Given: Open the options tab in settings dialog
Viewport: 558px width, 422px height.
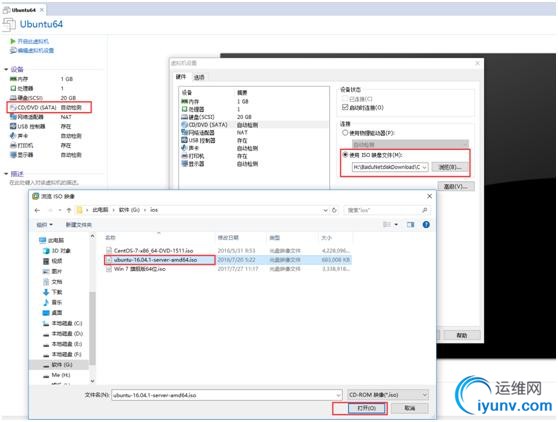Looking at the screenshot, I should [199, 77].
